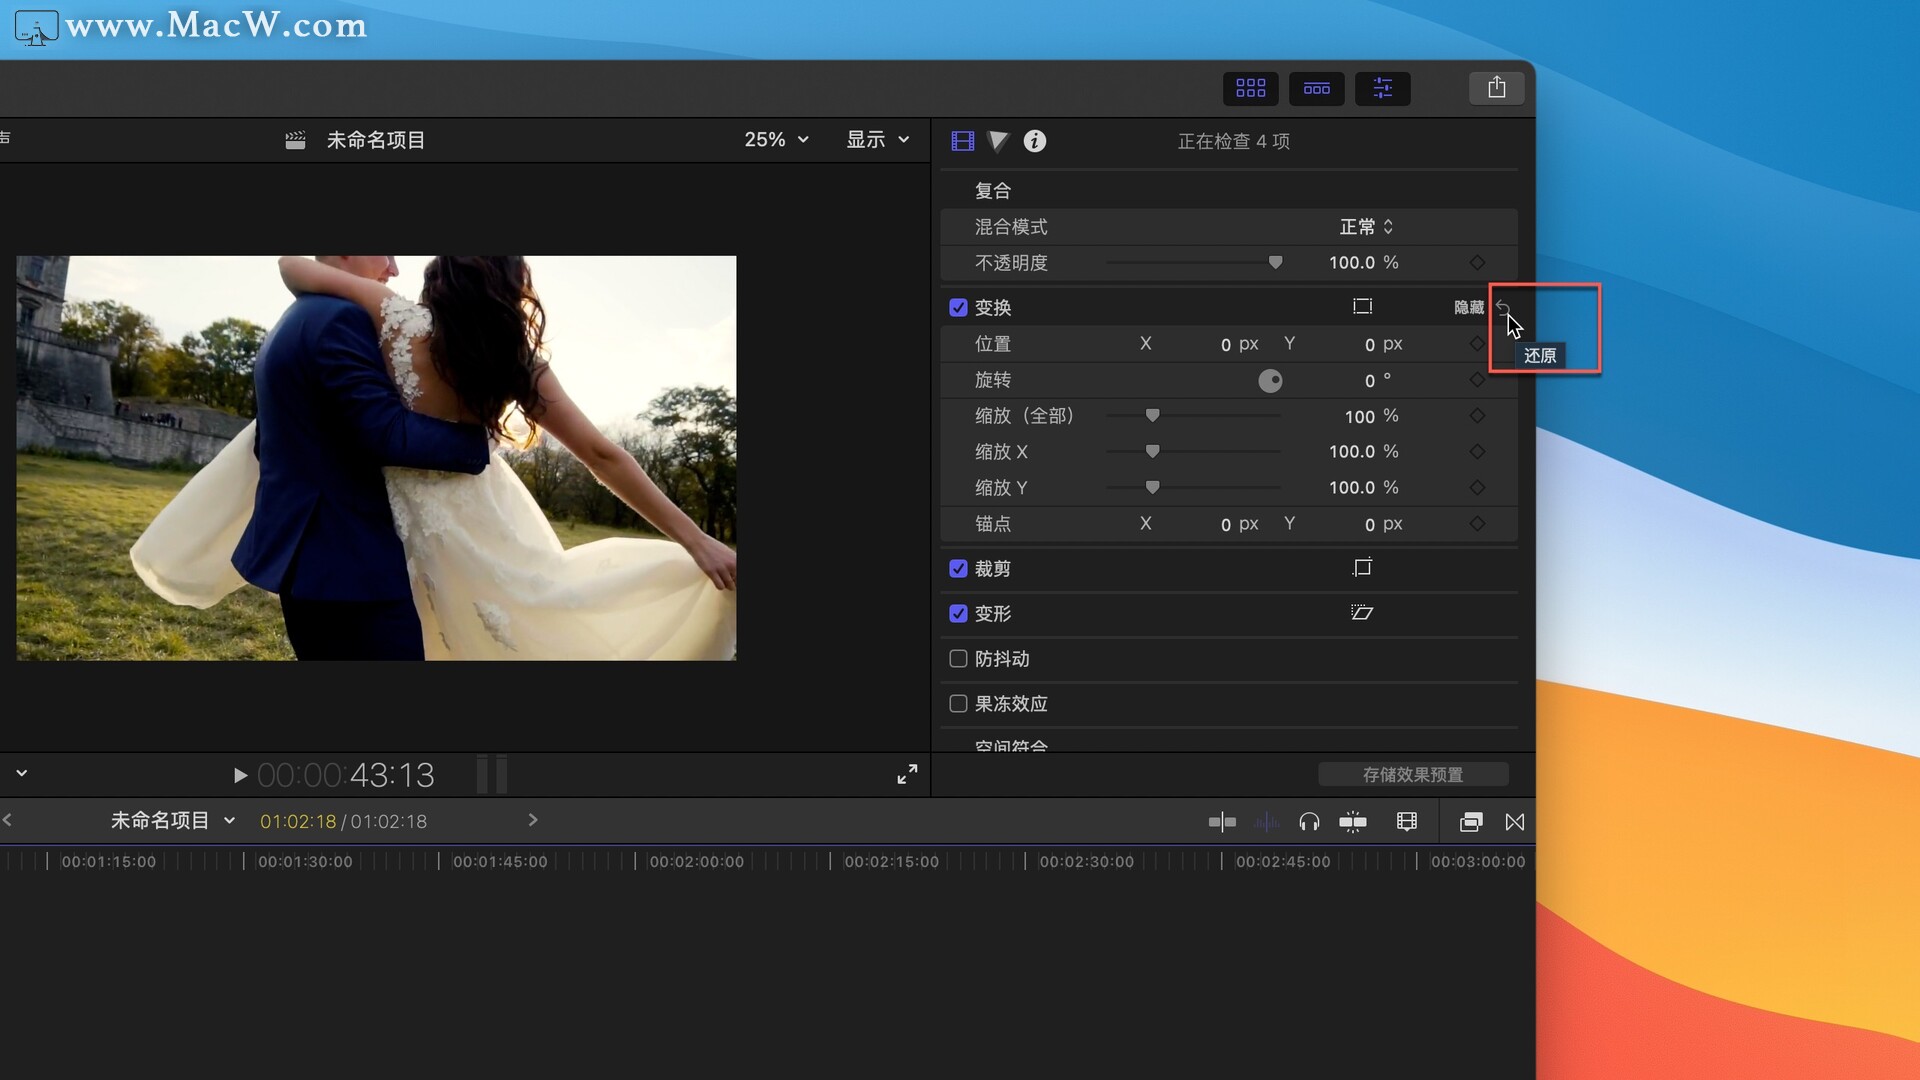Viewport: 1920px width, 1080px height.
Task: Click the 43:13 timecode display
Action: click(346, 775)
